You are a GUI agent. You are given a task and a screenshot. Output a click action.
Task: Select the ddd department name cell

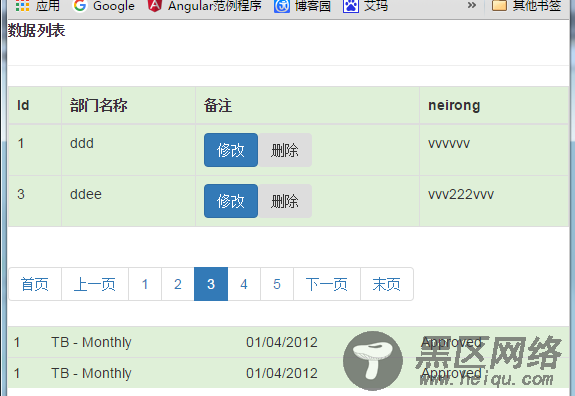tap(128, 150)
